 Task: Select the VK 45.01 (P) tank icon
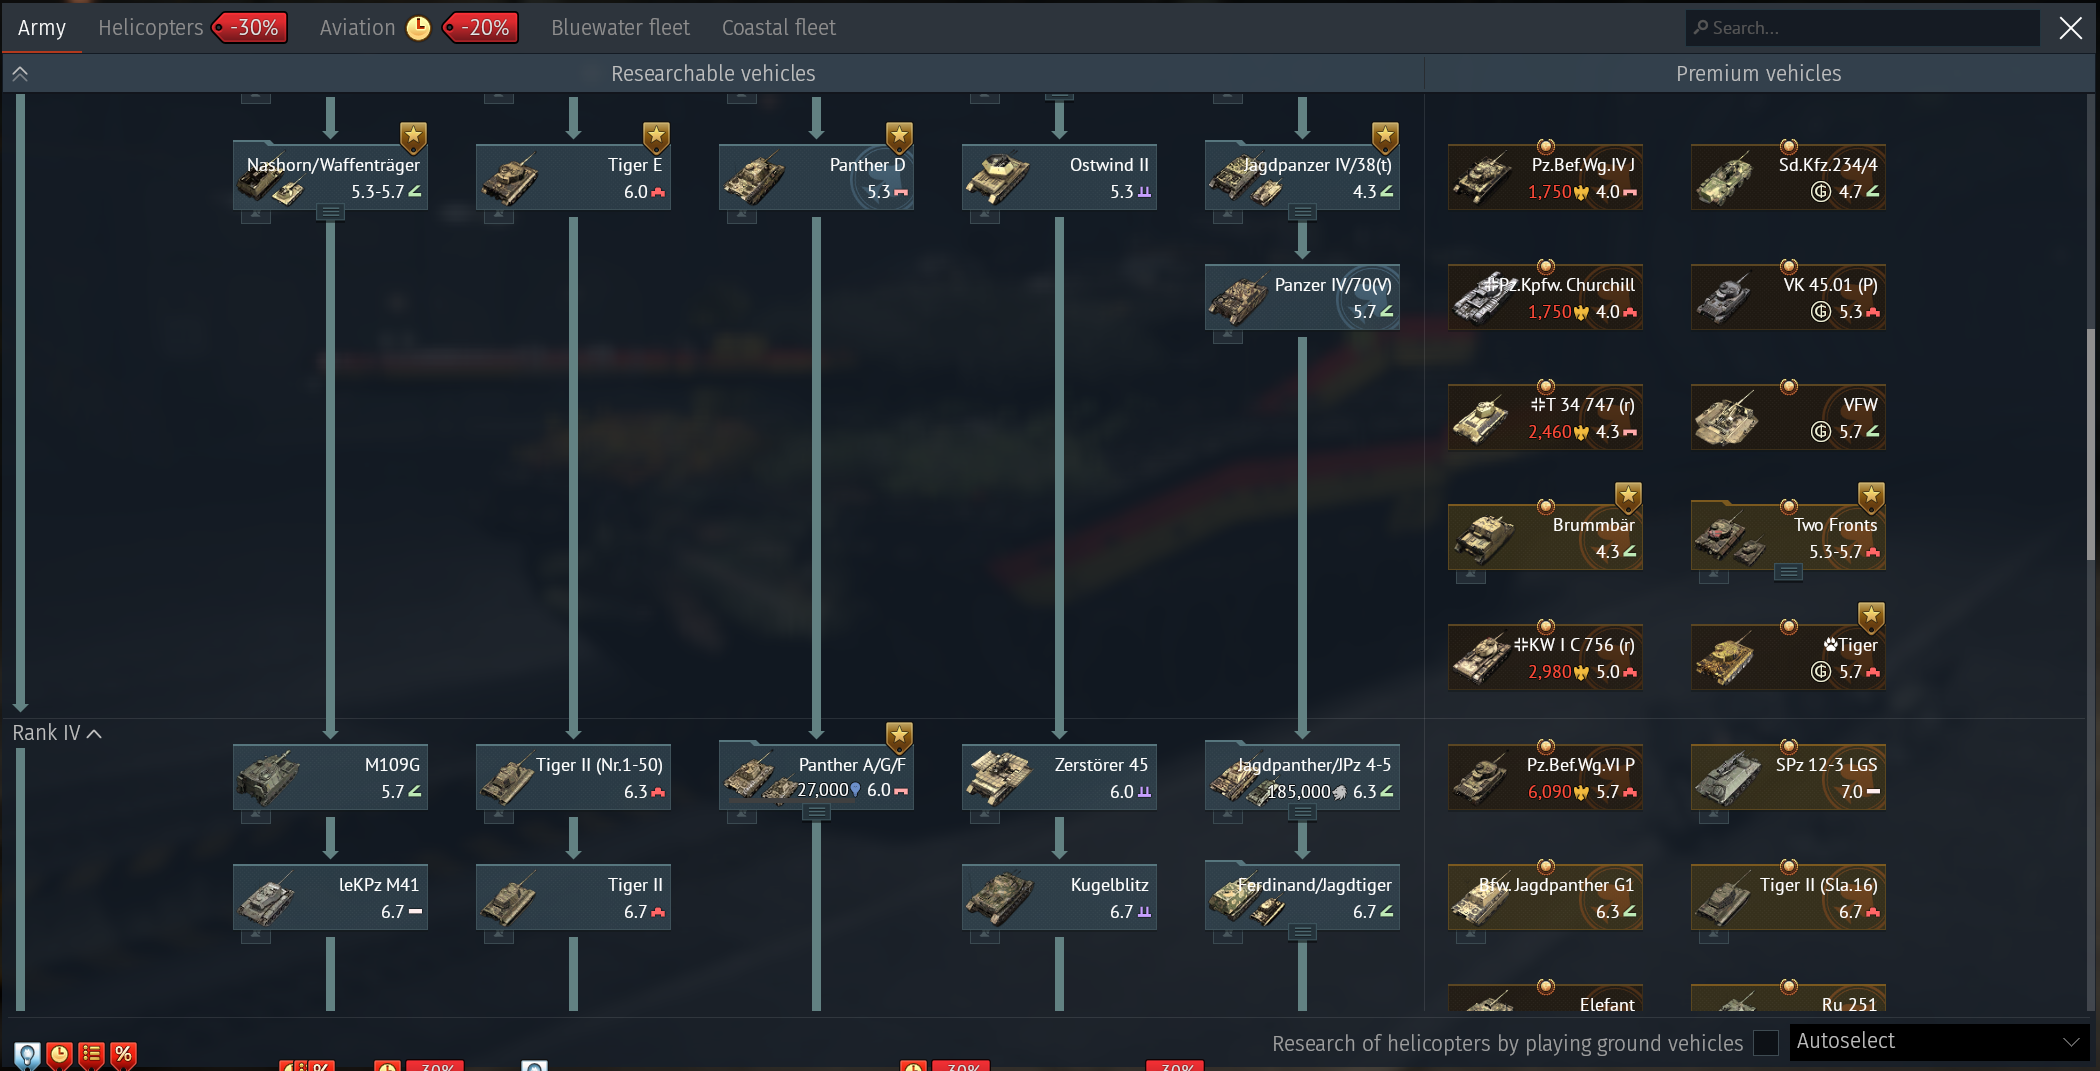[1725, 300]
